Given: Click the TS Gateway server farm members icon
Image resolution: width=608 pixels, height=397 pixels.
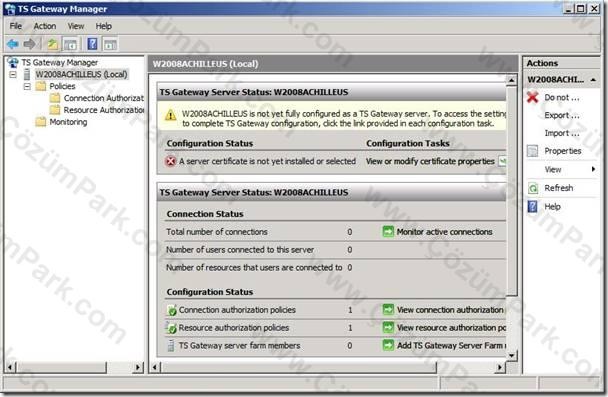Looking at the screenshot, I should [x=171, y=345].
